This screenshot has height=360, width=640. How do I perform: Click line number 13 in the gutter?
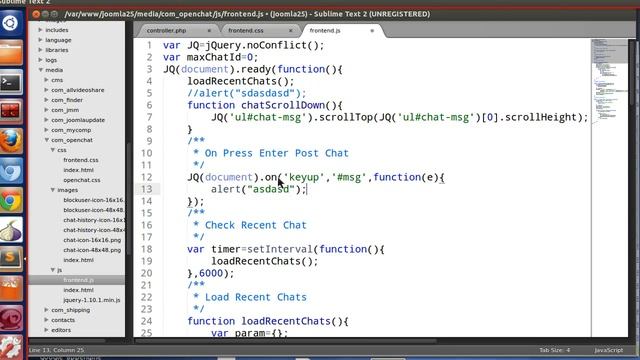coord(147,189)
